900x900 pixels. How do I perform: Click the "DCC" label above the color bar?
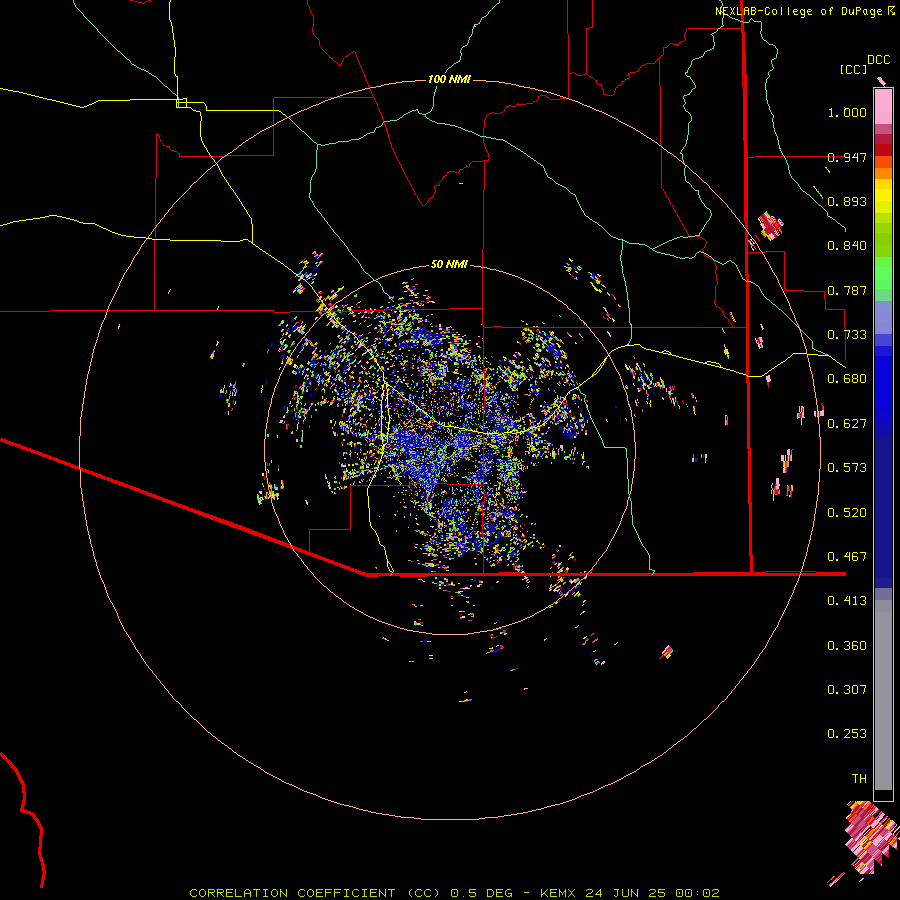tap(879, 60)
